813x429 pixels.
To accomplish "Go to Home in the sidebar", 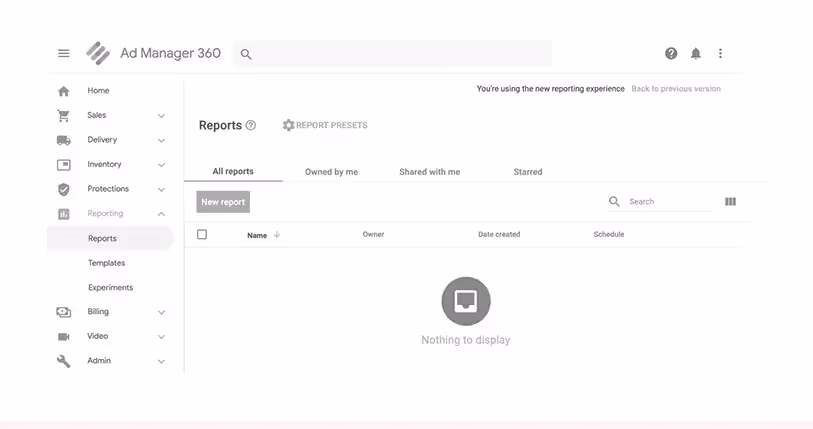I will click(x=98, y=91).
